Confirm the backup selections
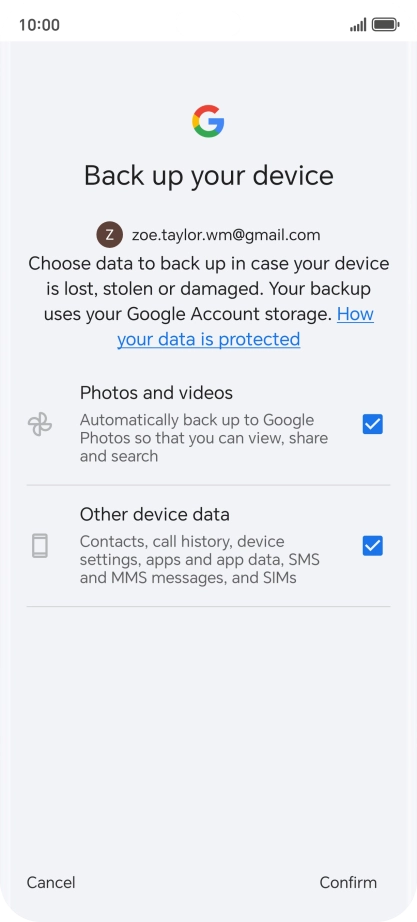Screen dimensions: 417x922 tap(348, 882)
